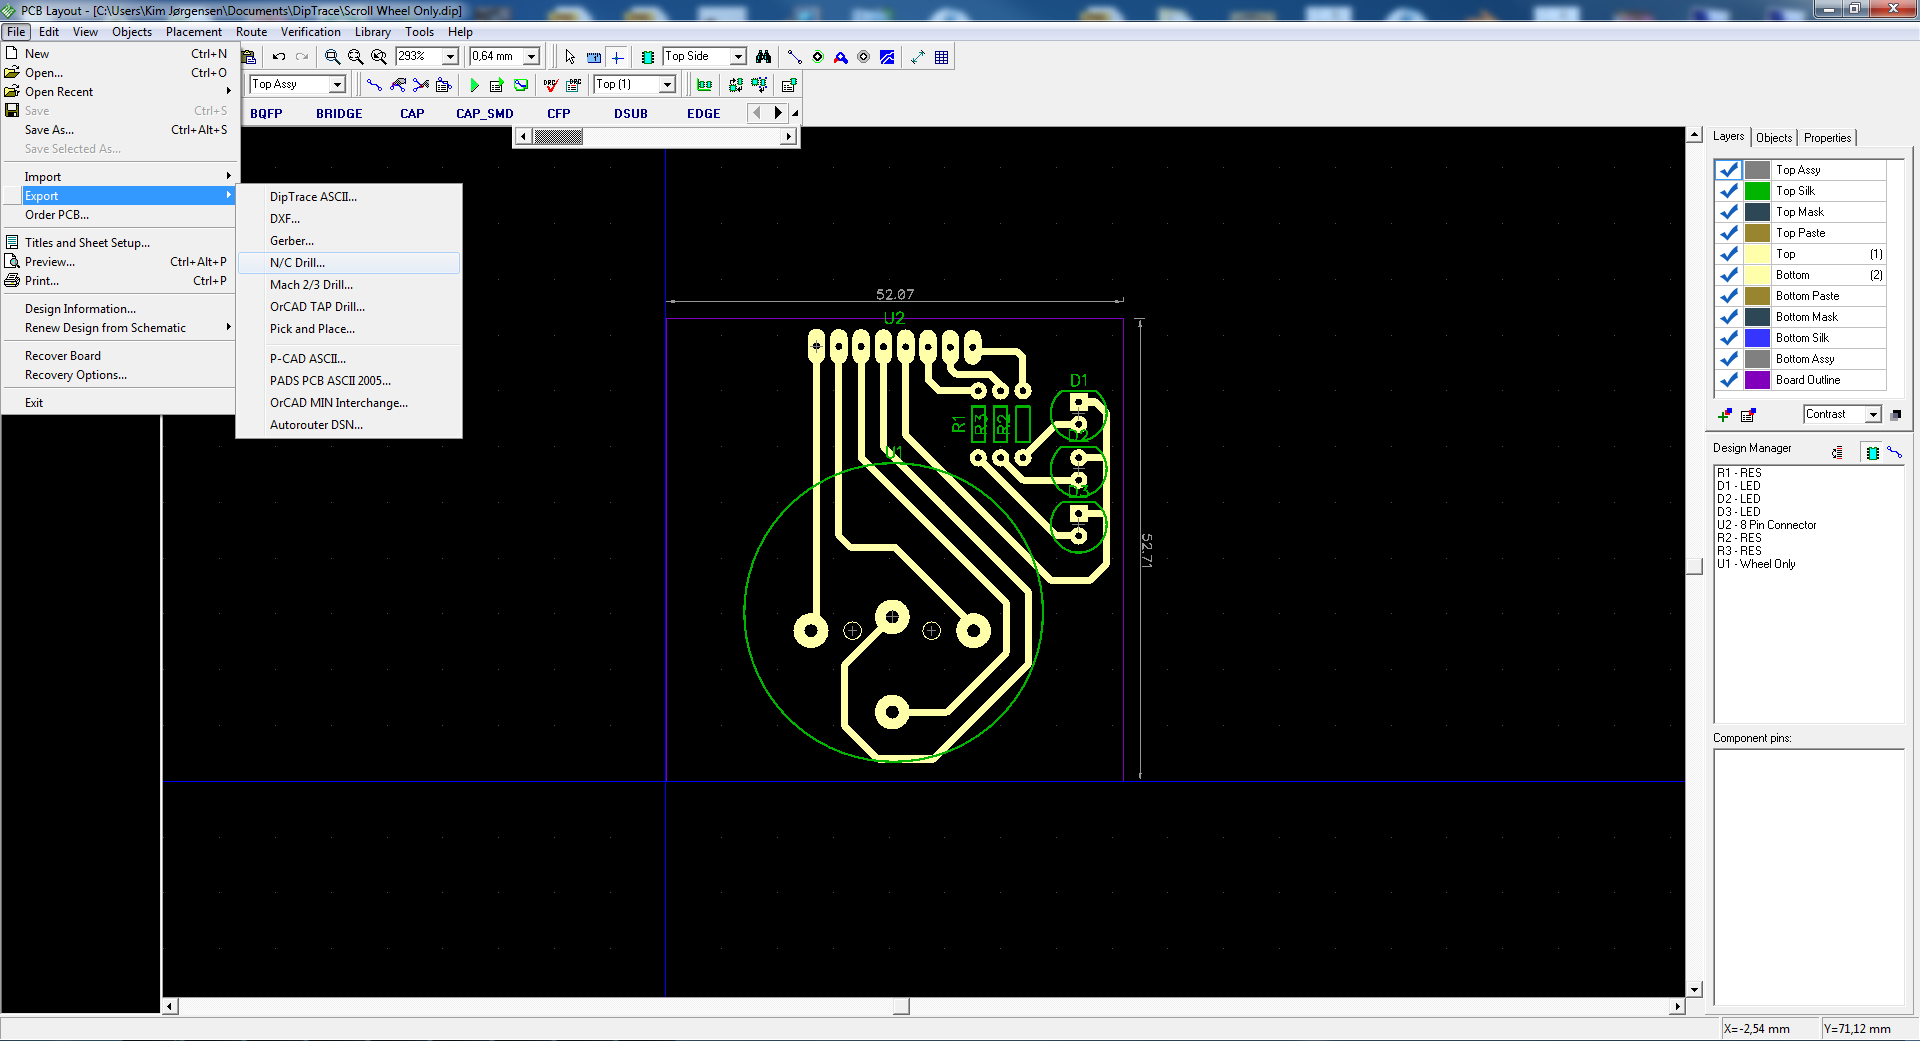The image size is (1920, 1041).
Task: Toggle visibility of Board Outline layer
Action: point(1728,380)
